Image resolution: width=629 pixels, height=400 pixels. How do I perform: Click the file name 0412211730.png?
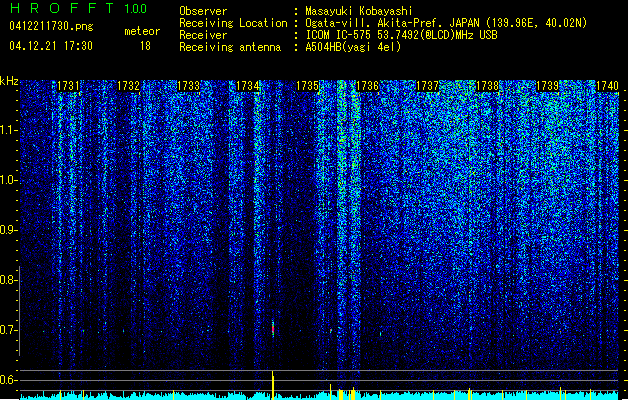click(x=51, y=26)
